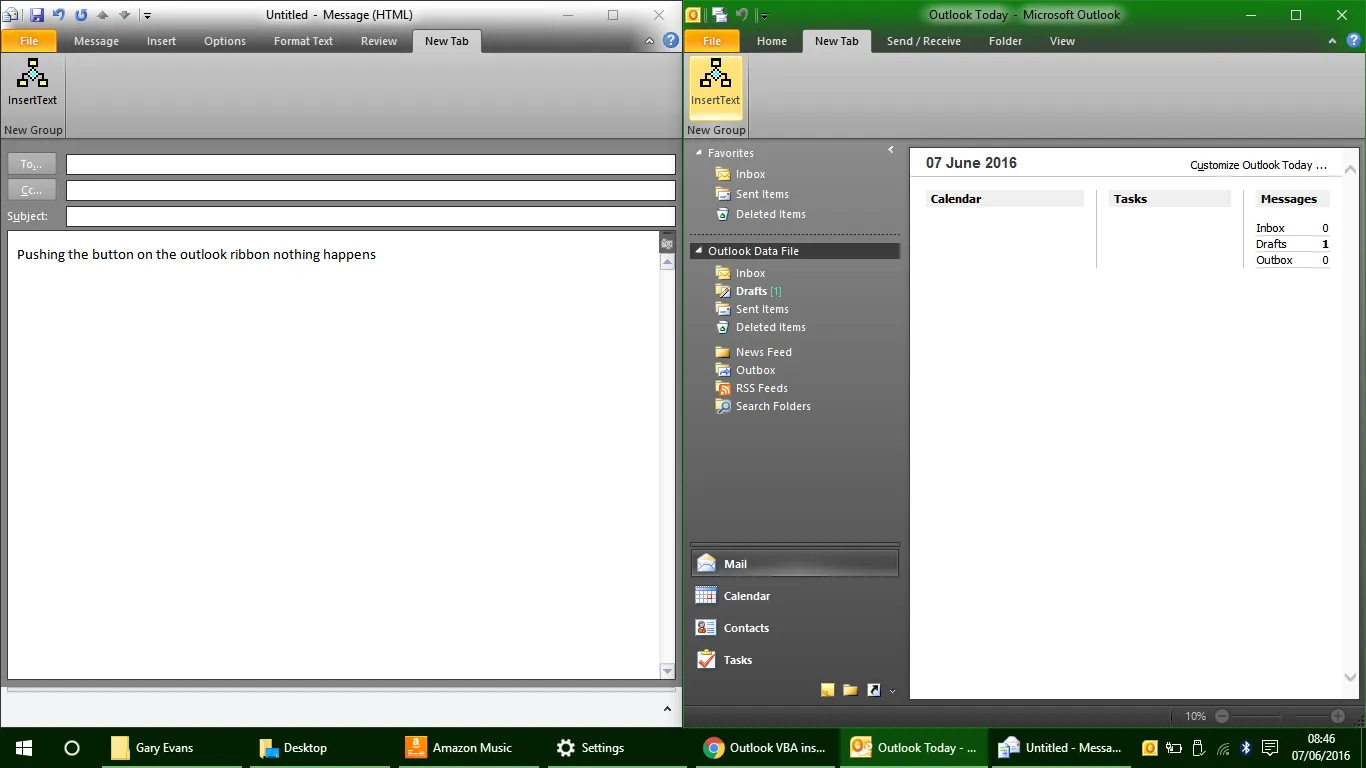Open Amazon Music from the taskbar
This screenshot has width=1366, height=768.
click(x=461, y=748)
